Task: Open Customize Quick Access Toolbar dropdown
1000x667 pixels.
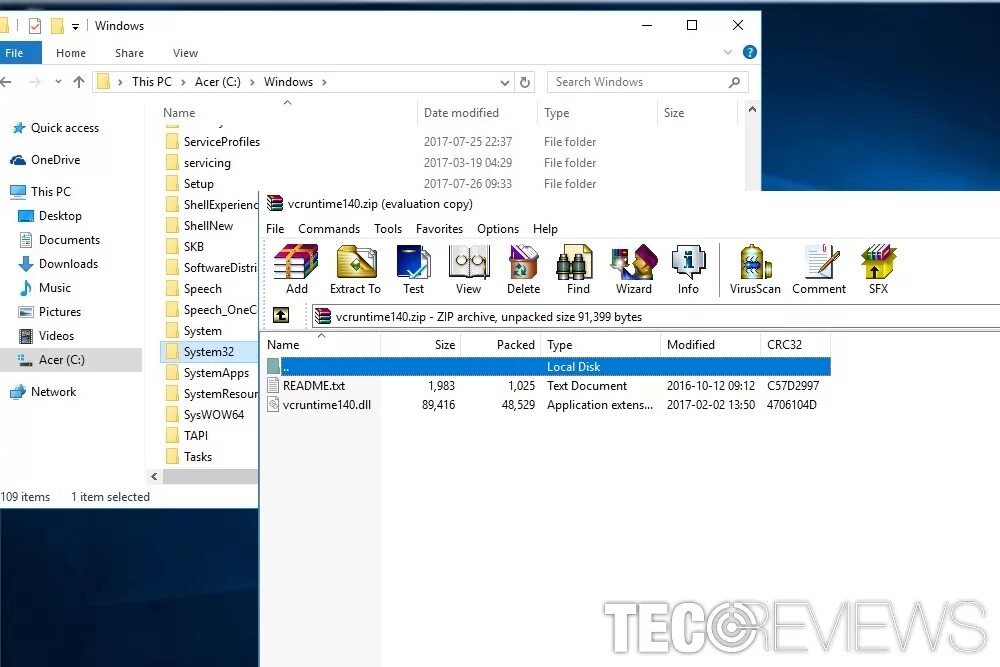Action: tap(75, 26)
